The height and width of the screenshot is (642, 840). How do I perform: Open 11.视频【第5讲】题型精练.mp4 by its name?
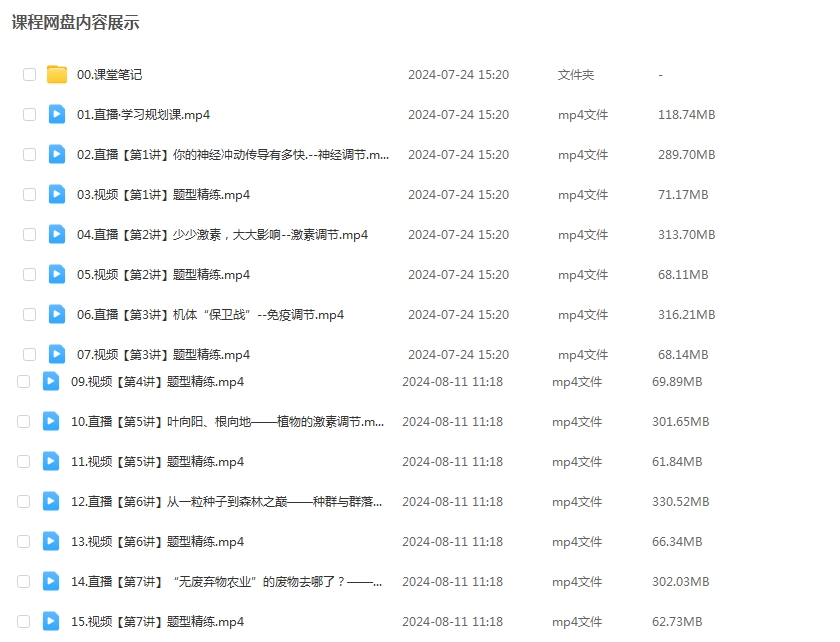(x=157, y=462)
